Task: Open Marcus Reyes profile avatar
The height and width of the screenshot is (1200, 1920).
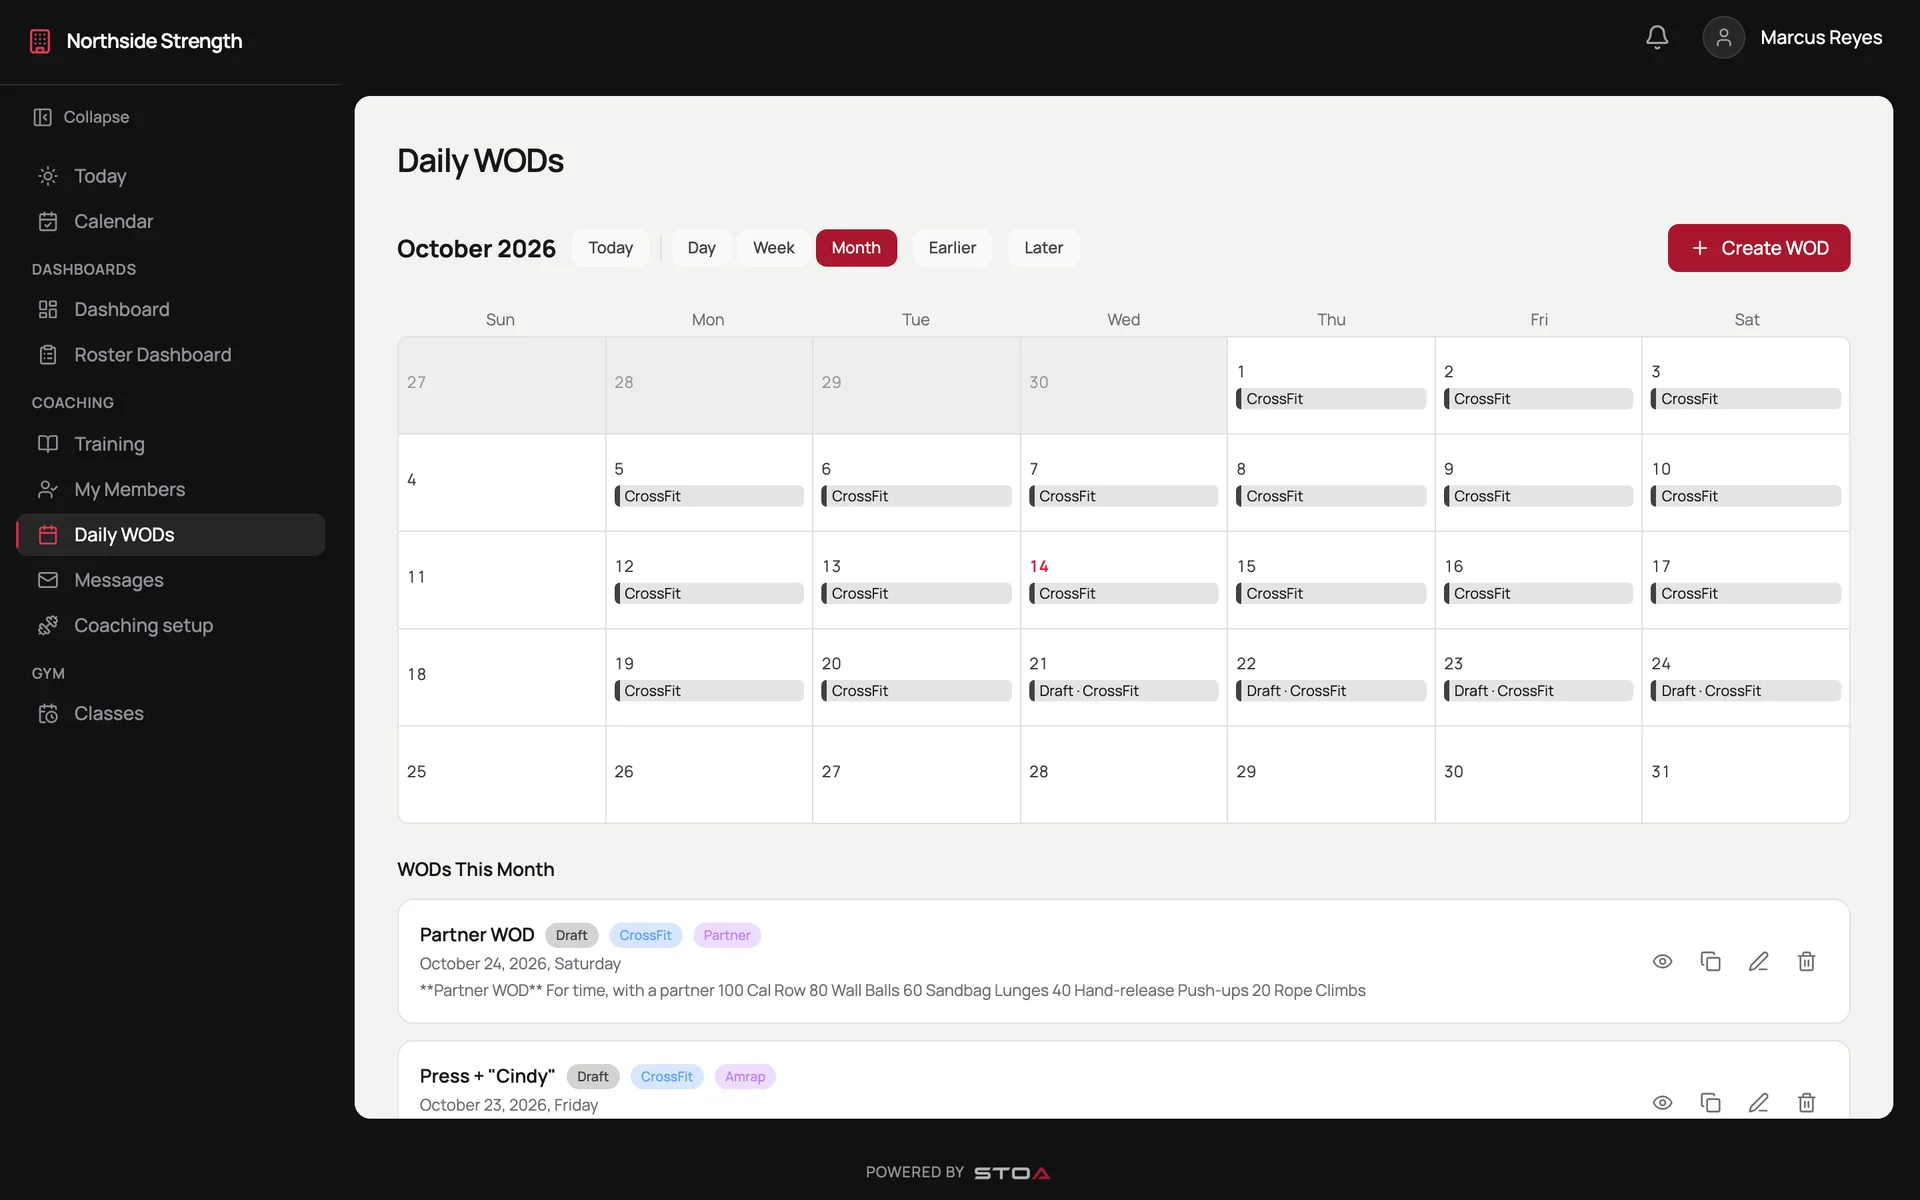Action: click(1723, 37)
